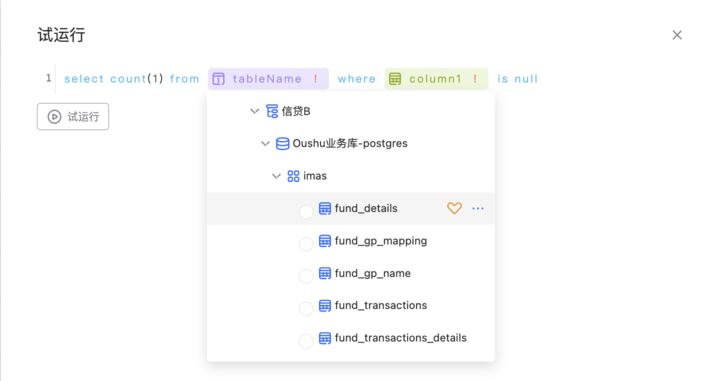Viewport: 720px width, 381px height.
Task: Close the 试运行 dialog
Action: pyautogui.click(x=677, y=35)
